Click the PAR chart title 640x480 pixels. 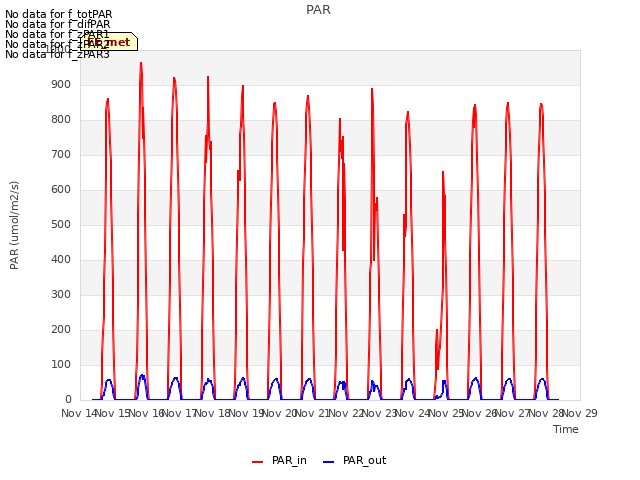tap(318, 10)
